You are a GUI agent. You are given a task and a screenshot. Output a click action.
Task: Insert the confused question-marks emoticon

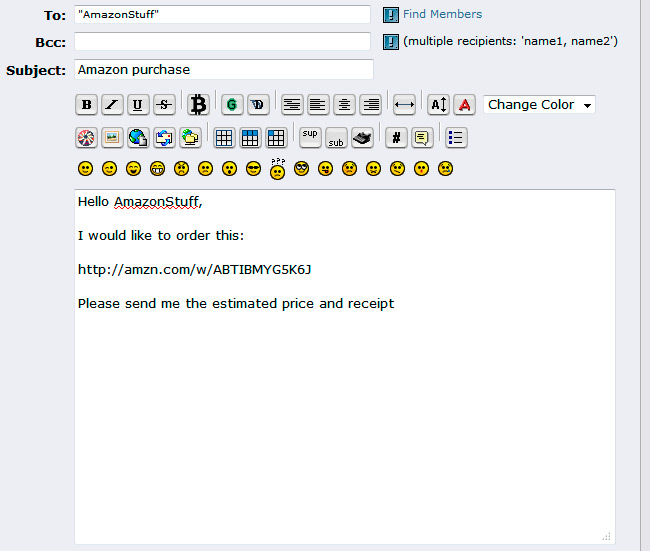277,168
